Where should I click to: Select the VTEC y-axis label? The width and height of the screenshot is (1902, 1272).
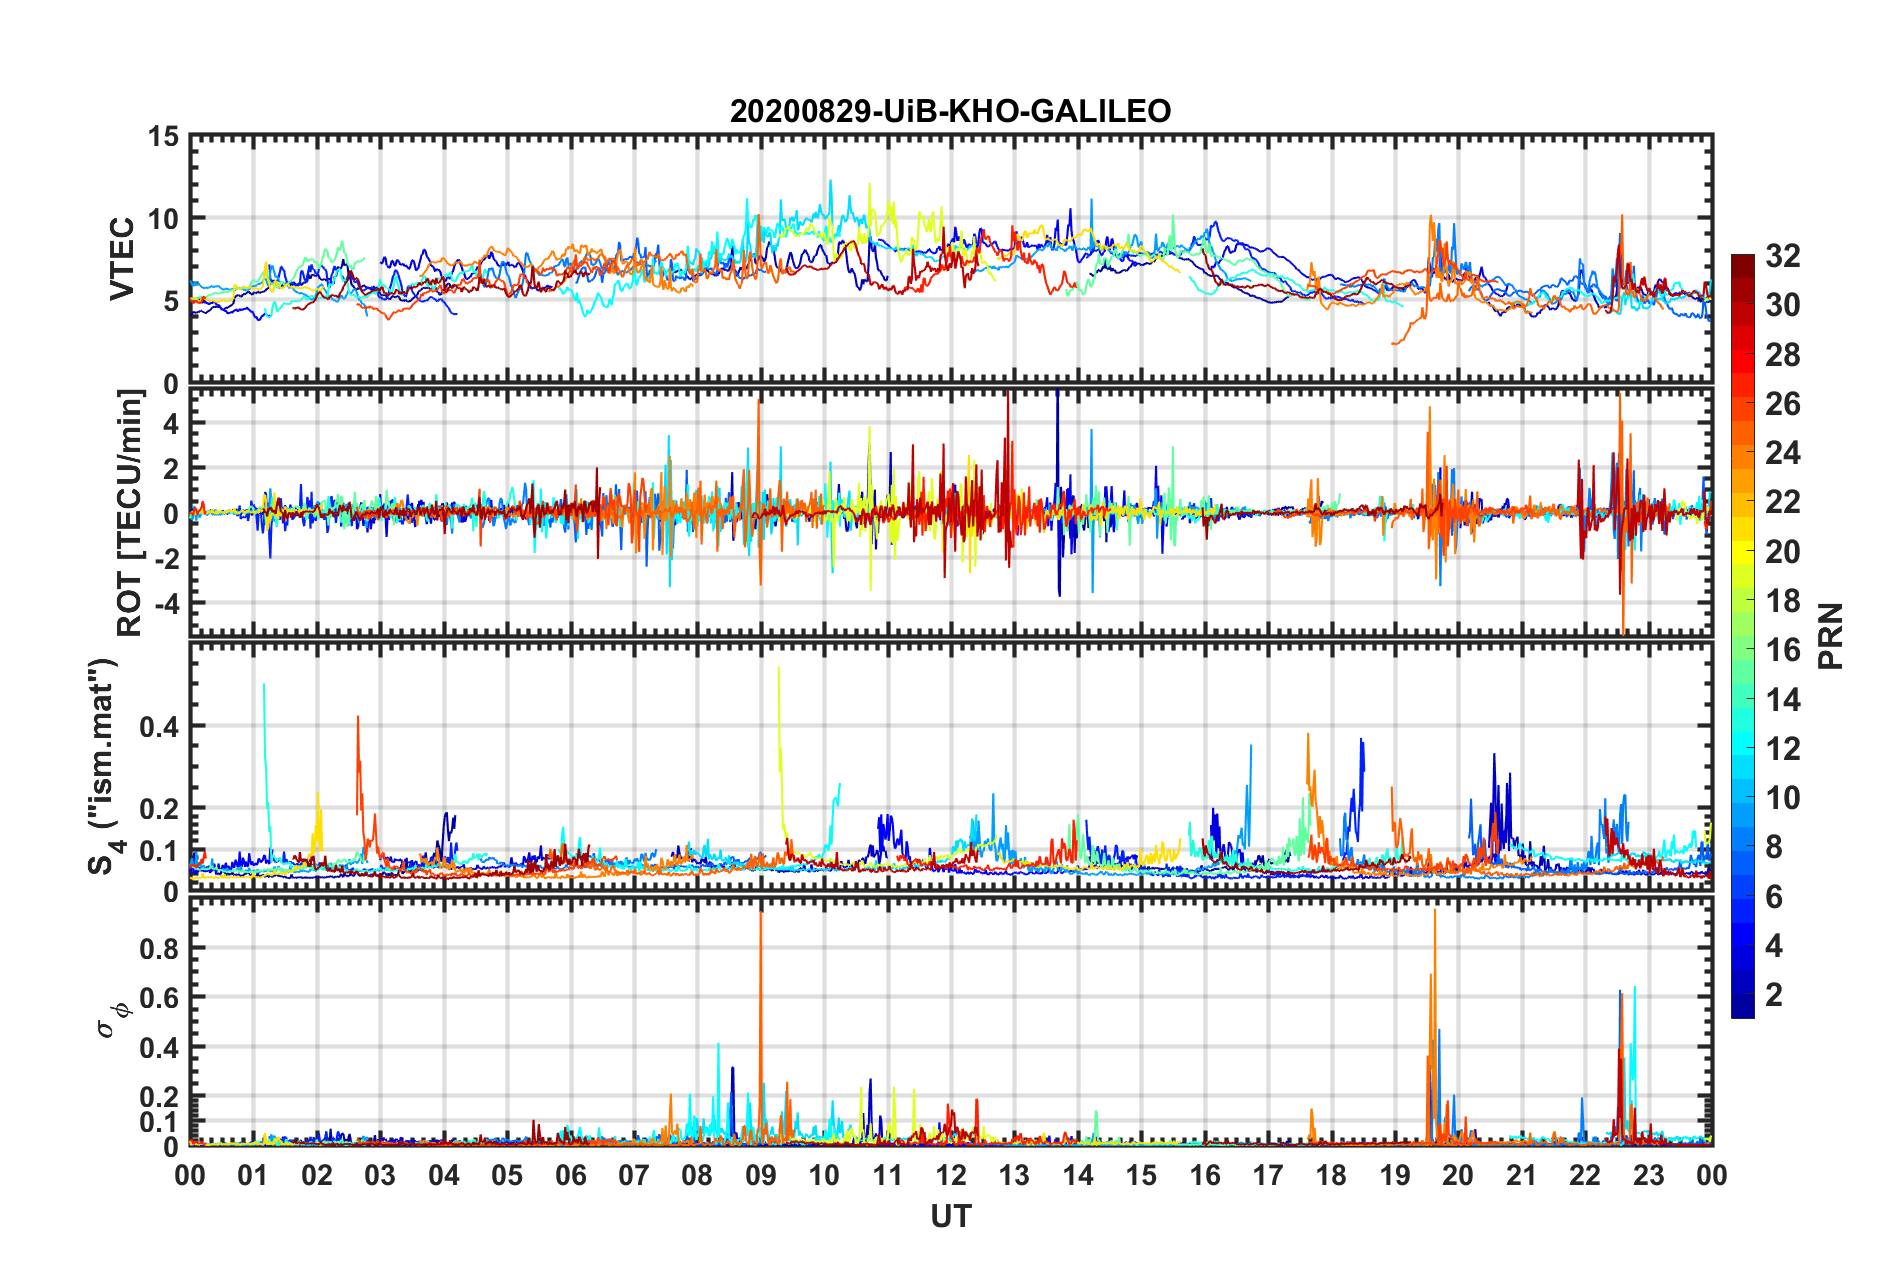click(x=122, y=259)
